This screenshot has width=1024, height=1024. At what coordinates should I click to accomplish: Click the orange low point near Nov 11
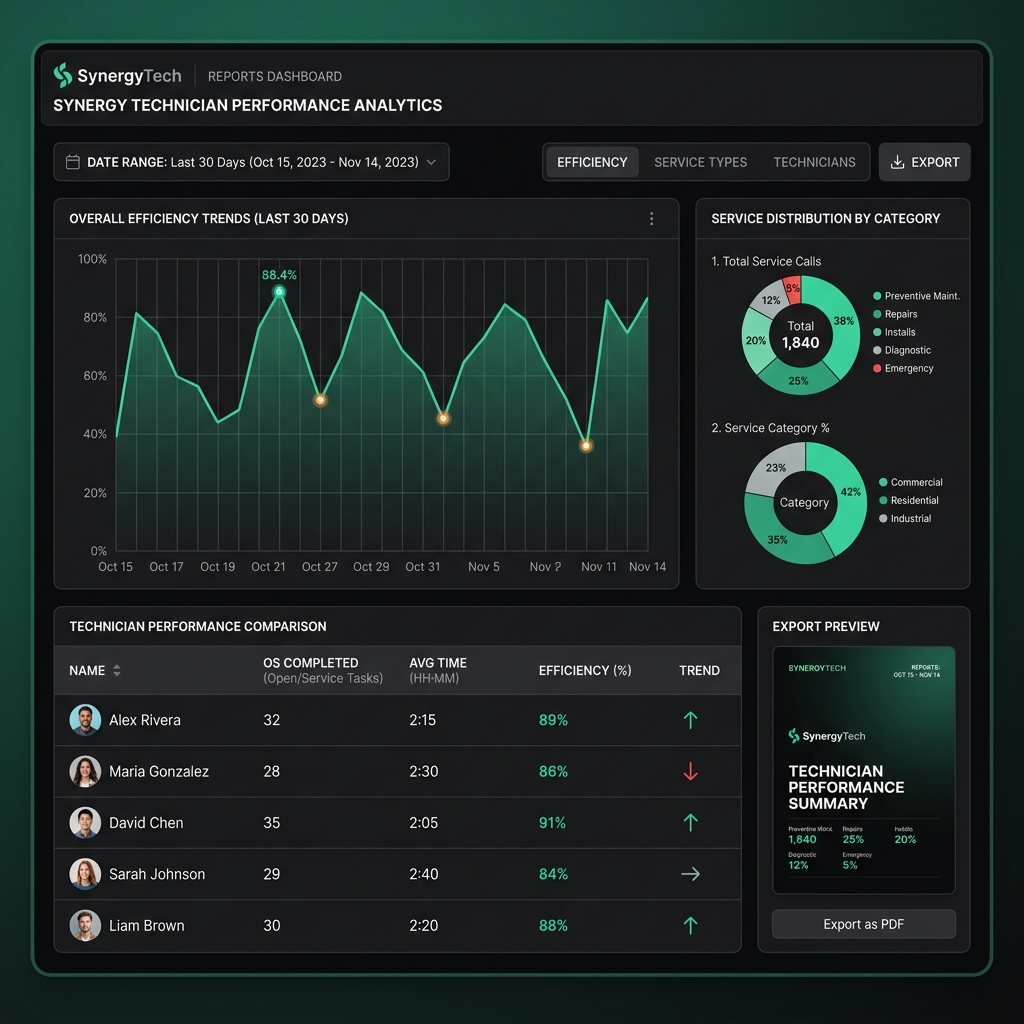pos(586,446)
